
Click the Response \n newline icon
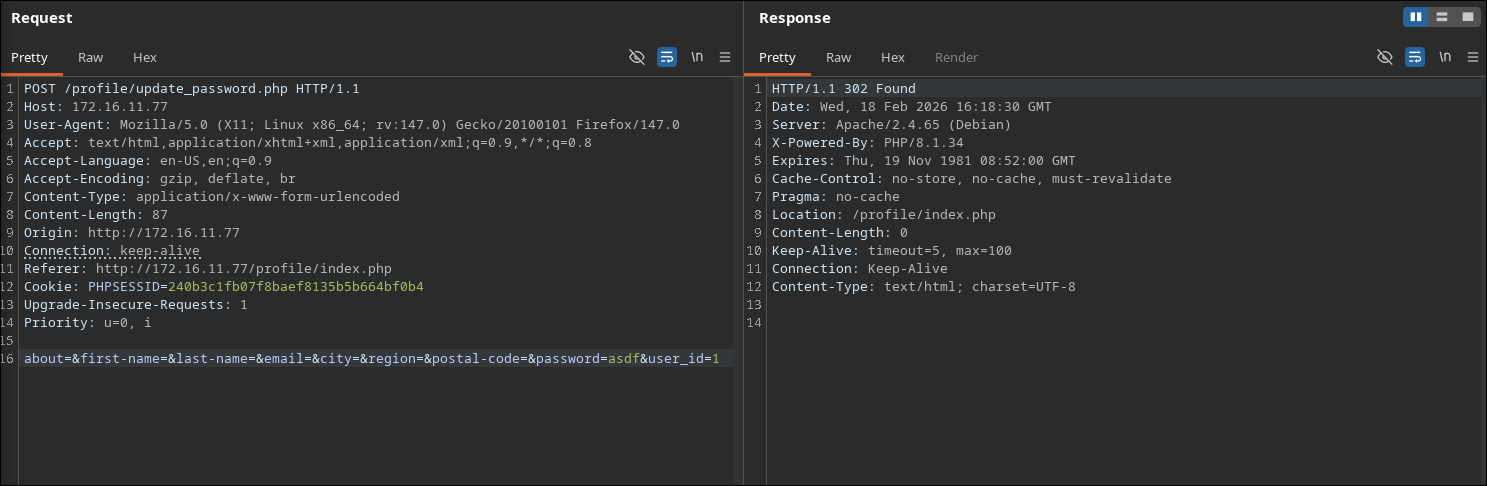[1445, 57]
